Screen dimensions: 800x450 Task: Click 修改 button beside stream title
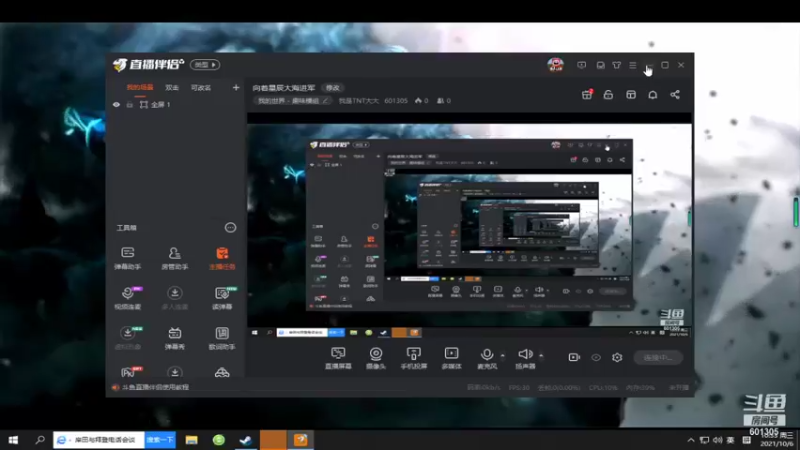[x=333, y=88]
